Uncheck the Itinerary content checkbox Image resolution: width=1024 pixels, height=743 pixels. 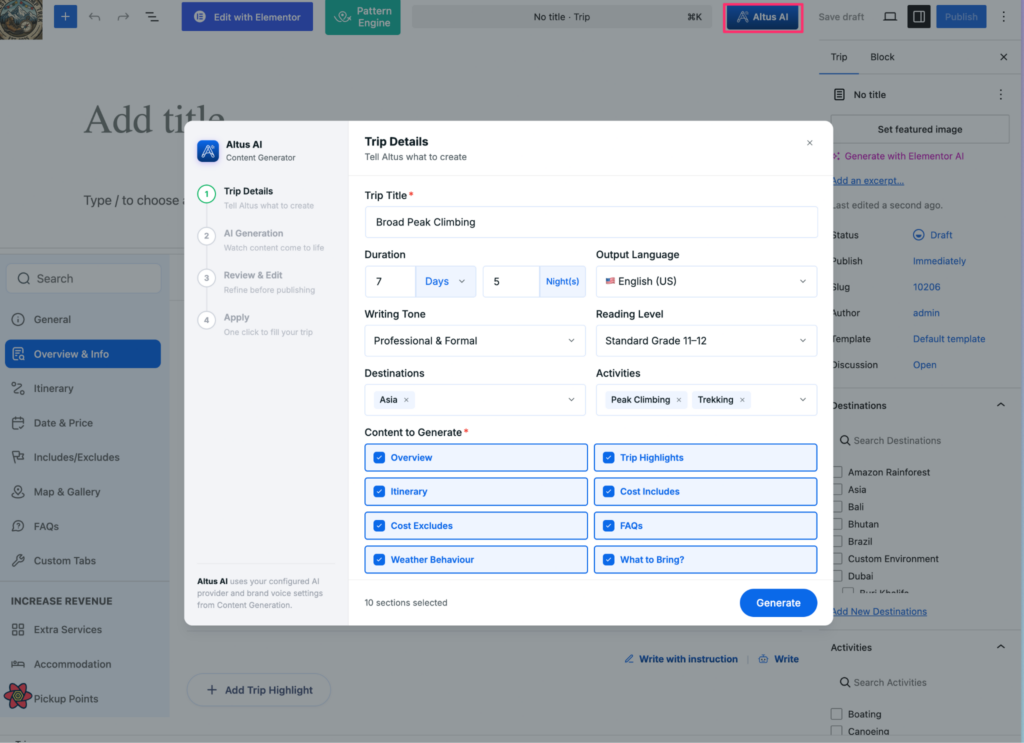point(379,492)
